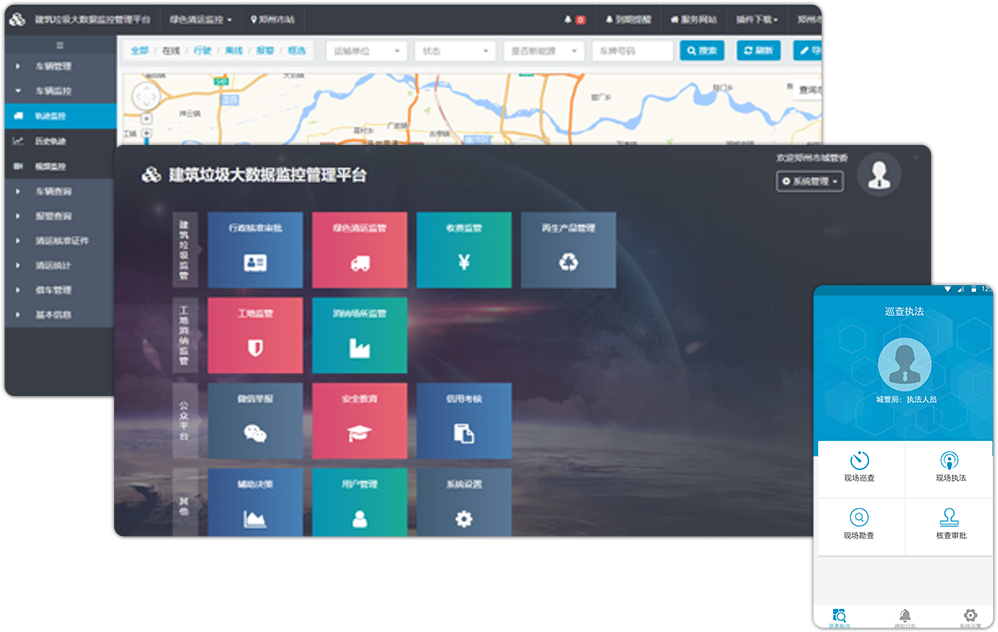Image resolution: width=998 pixels, height=632 pixels.
Task: Click the 收费监管 yen icon tile
Action: click(463, 250)
